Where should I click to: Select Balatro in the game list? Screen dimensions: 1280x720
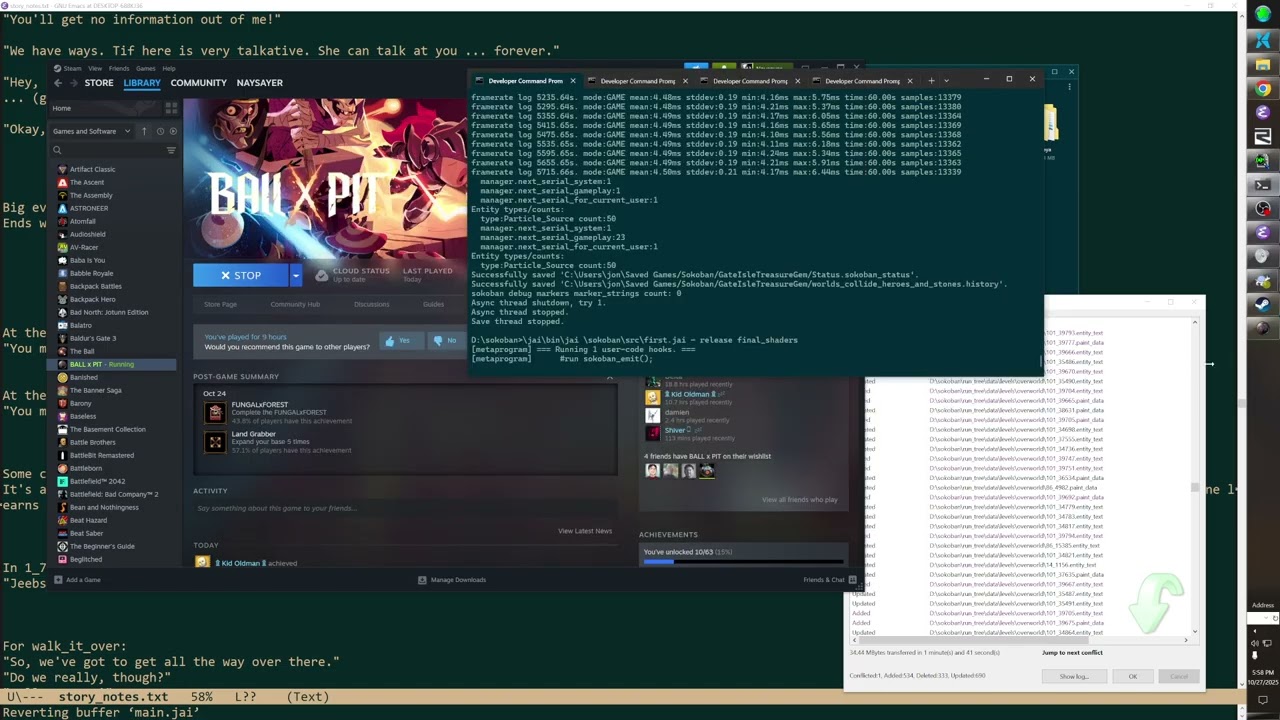point(81,325)
